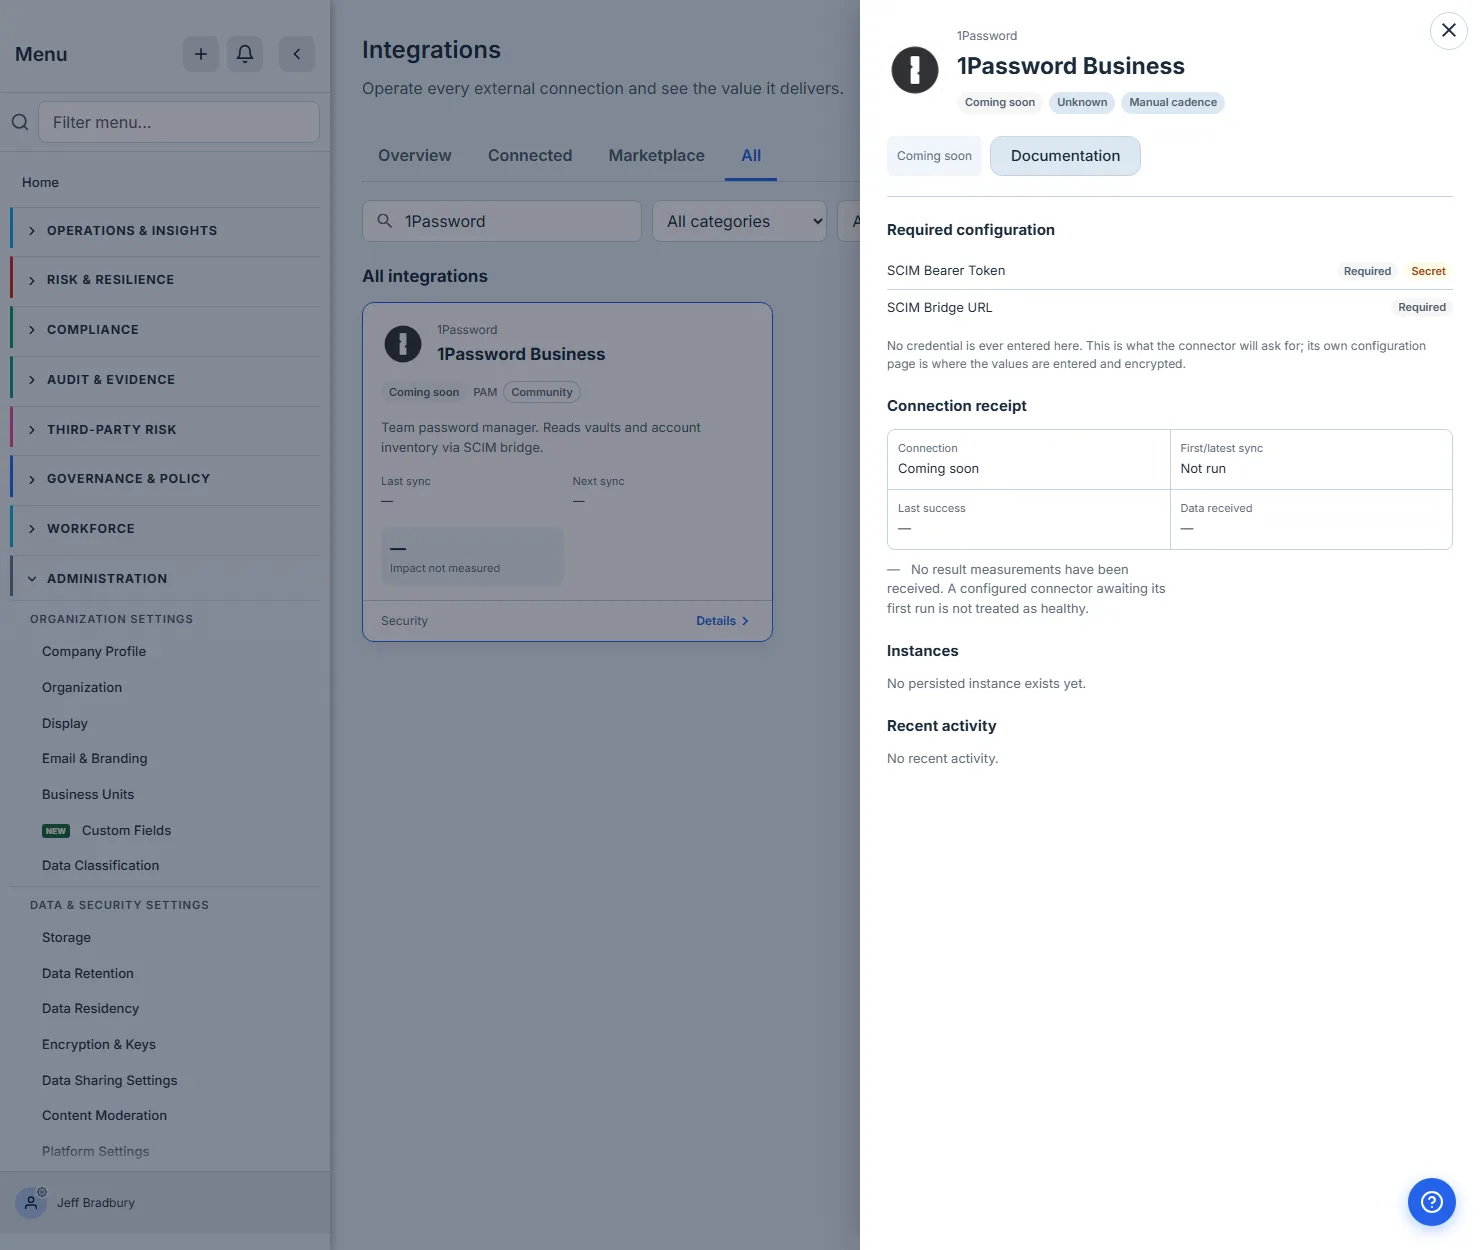The image size is (1480, 1250).
Task: Click the Manual cadence badge
Action: tap(1173, 103)
